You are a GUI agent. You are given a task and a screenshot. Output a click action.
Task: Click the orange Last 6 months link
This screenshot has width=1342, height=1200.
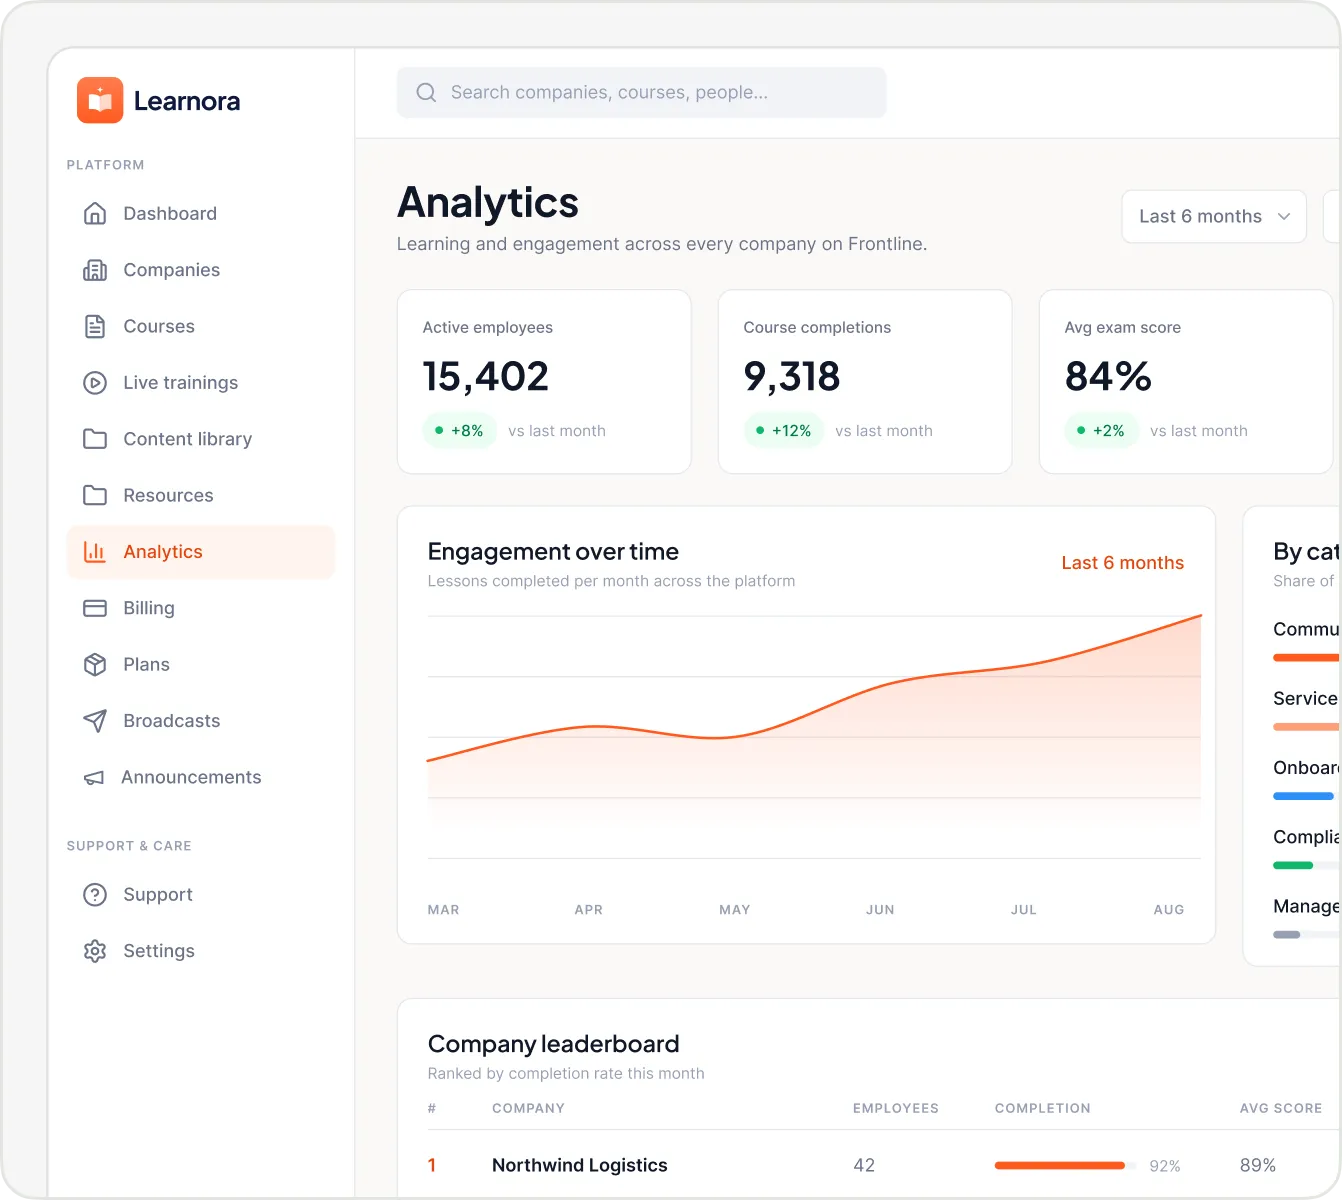(x=1123, y=563)
